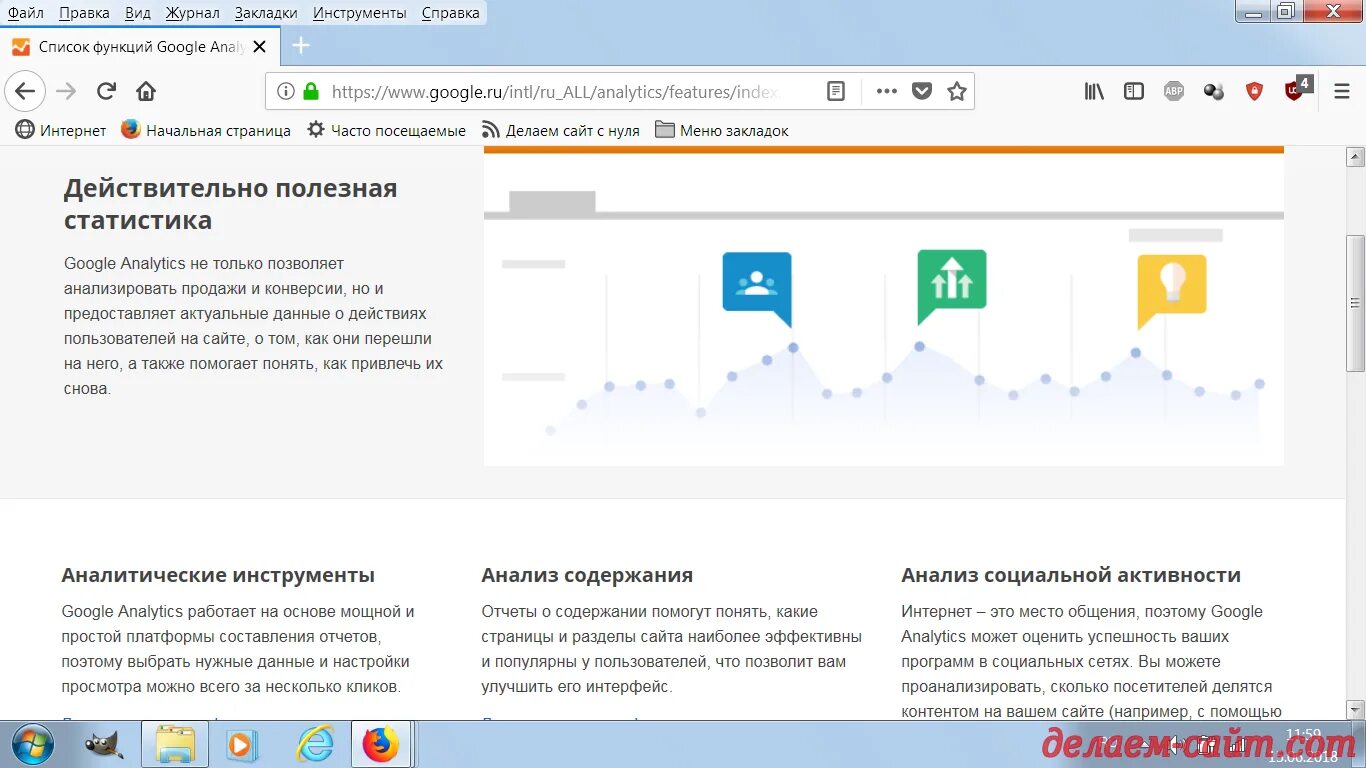Open uBlock Origin extension with badge 4
1366x768 pixels.
coord(1297,89)
